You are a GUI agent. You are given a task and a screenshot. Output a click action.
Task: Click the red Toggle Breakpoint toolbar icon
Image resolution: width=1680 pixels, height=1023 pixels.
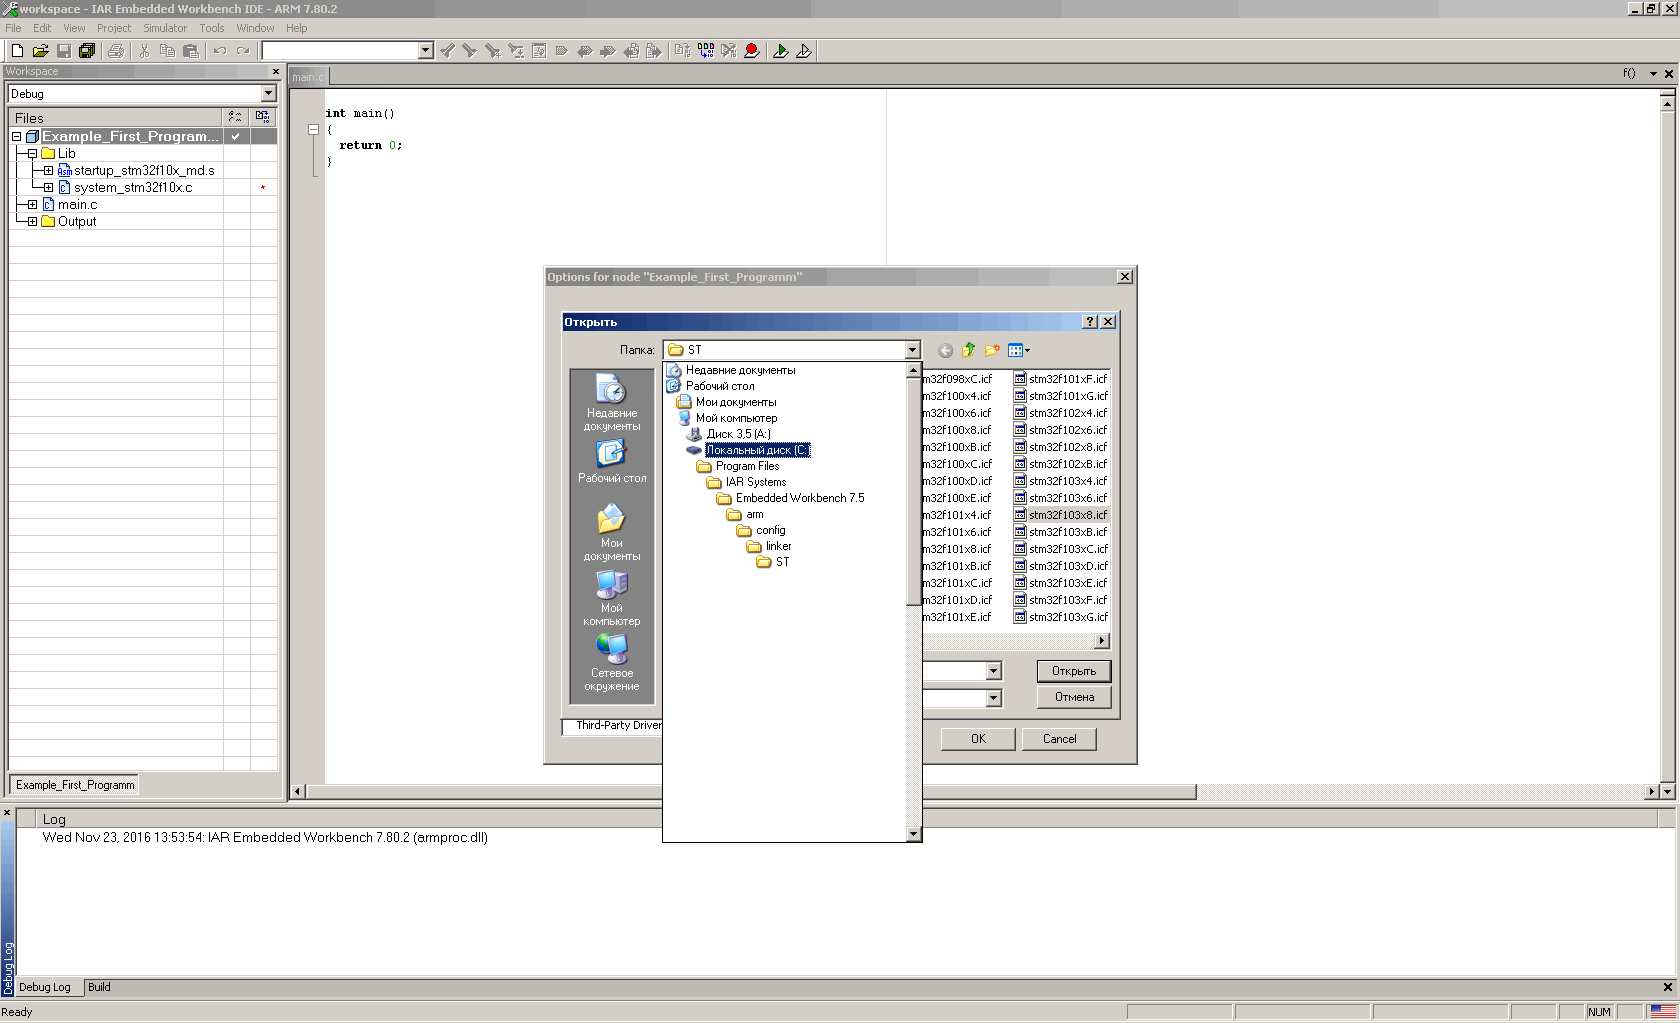pos(752,51)
